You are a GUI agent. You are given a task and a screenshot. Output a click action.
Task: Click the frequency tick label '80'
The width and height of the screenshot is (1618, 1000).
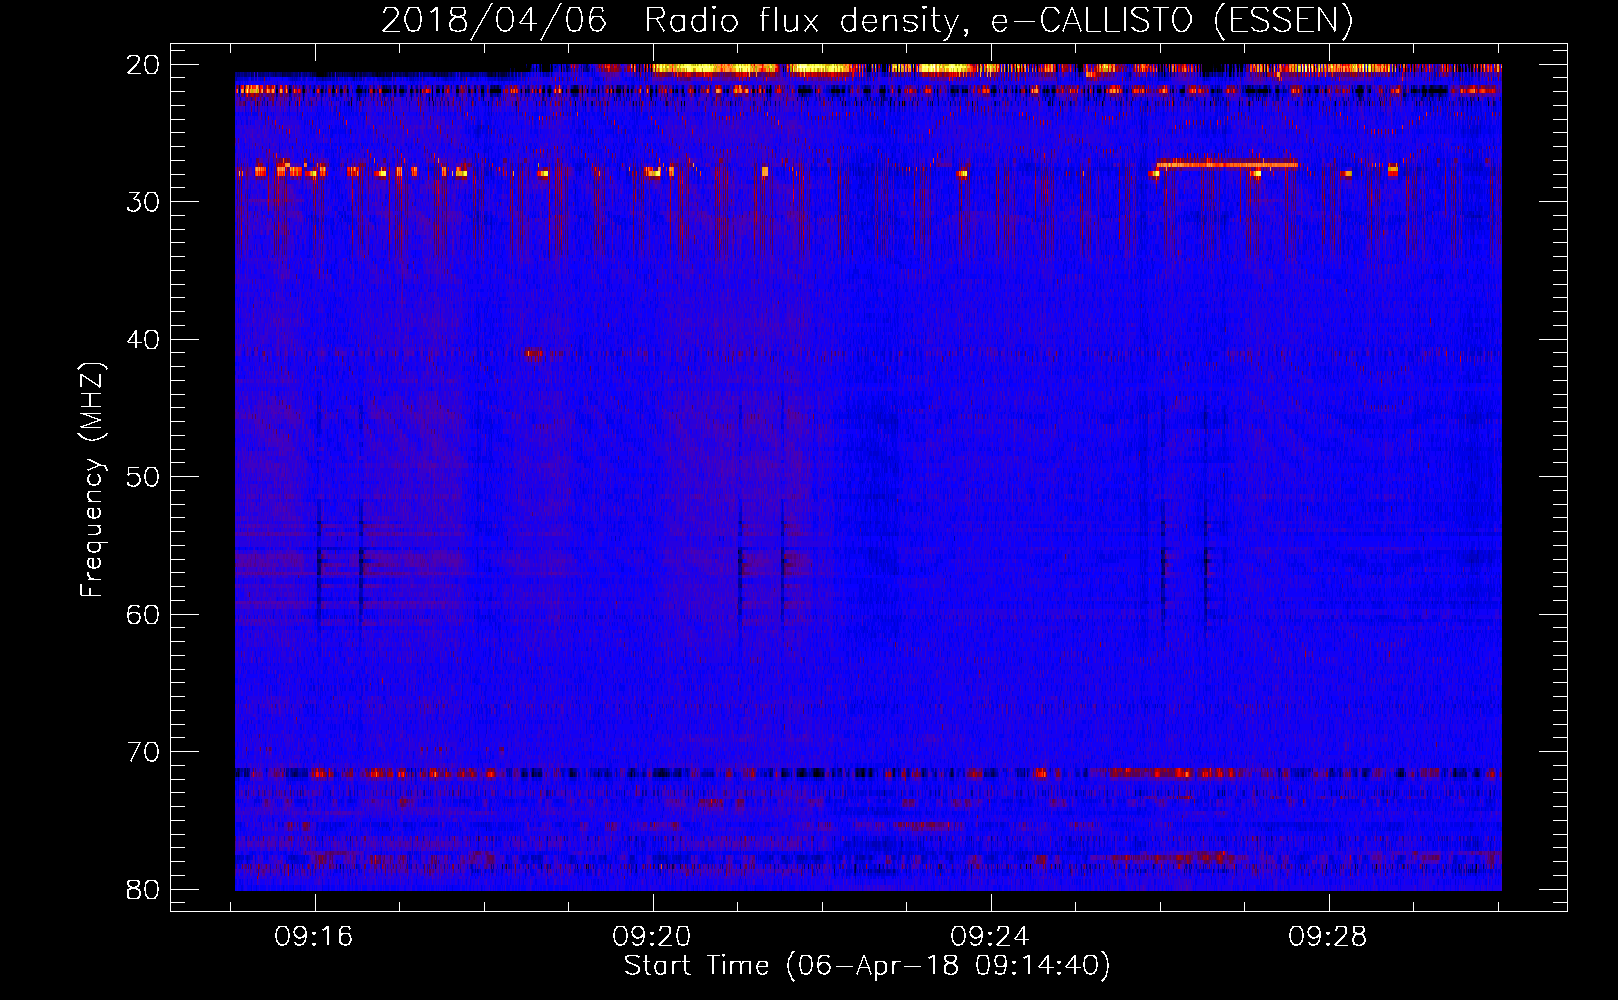click(143, 889)
